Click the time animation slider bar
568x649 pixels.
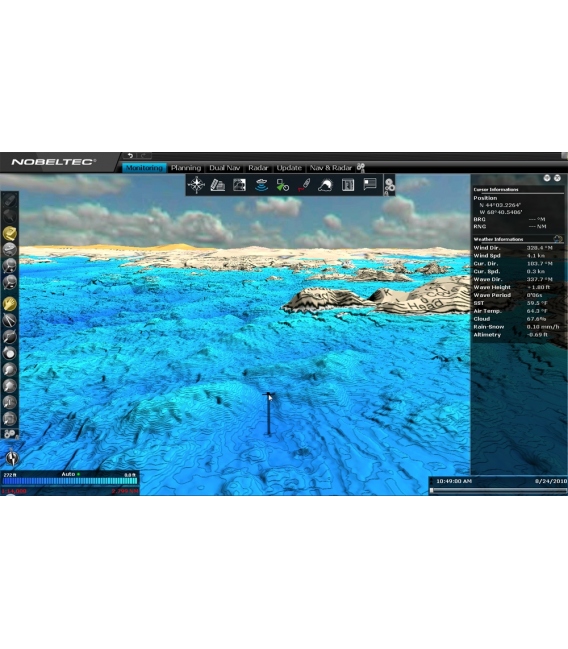[x=498, y=490]
